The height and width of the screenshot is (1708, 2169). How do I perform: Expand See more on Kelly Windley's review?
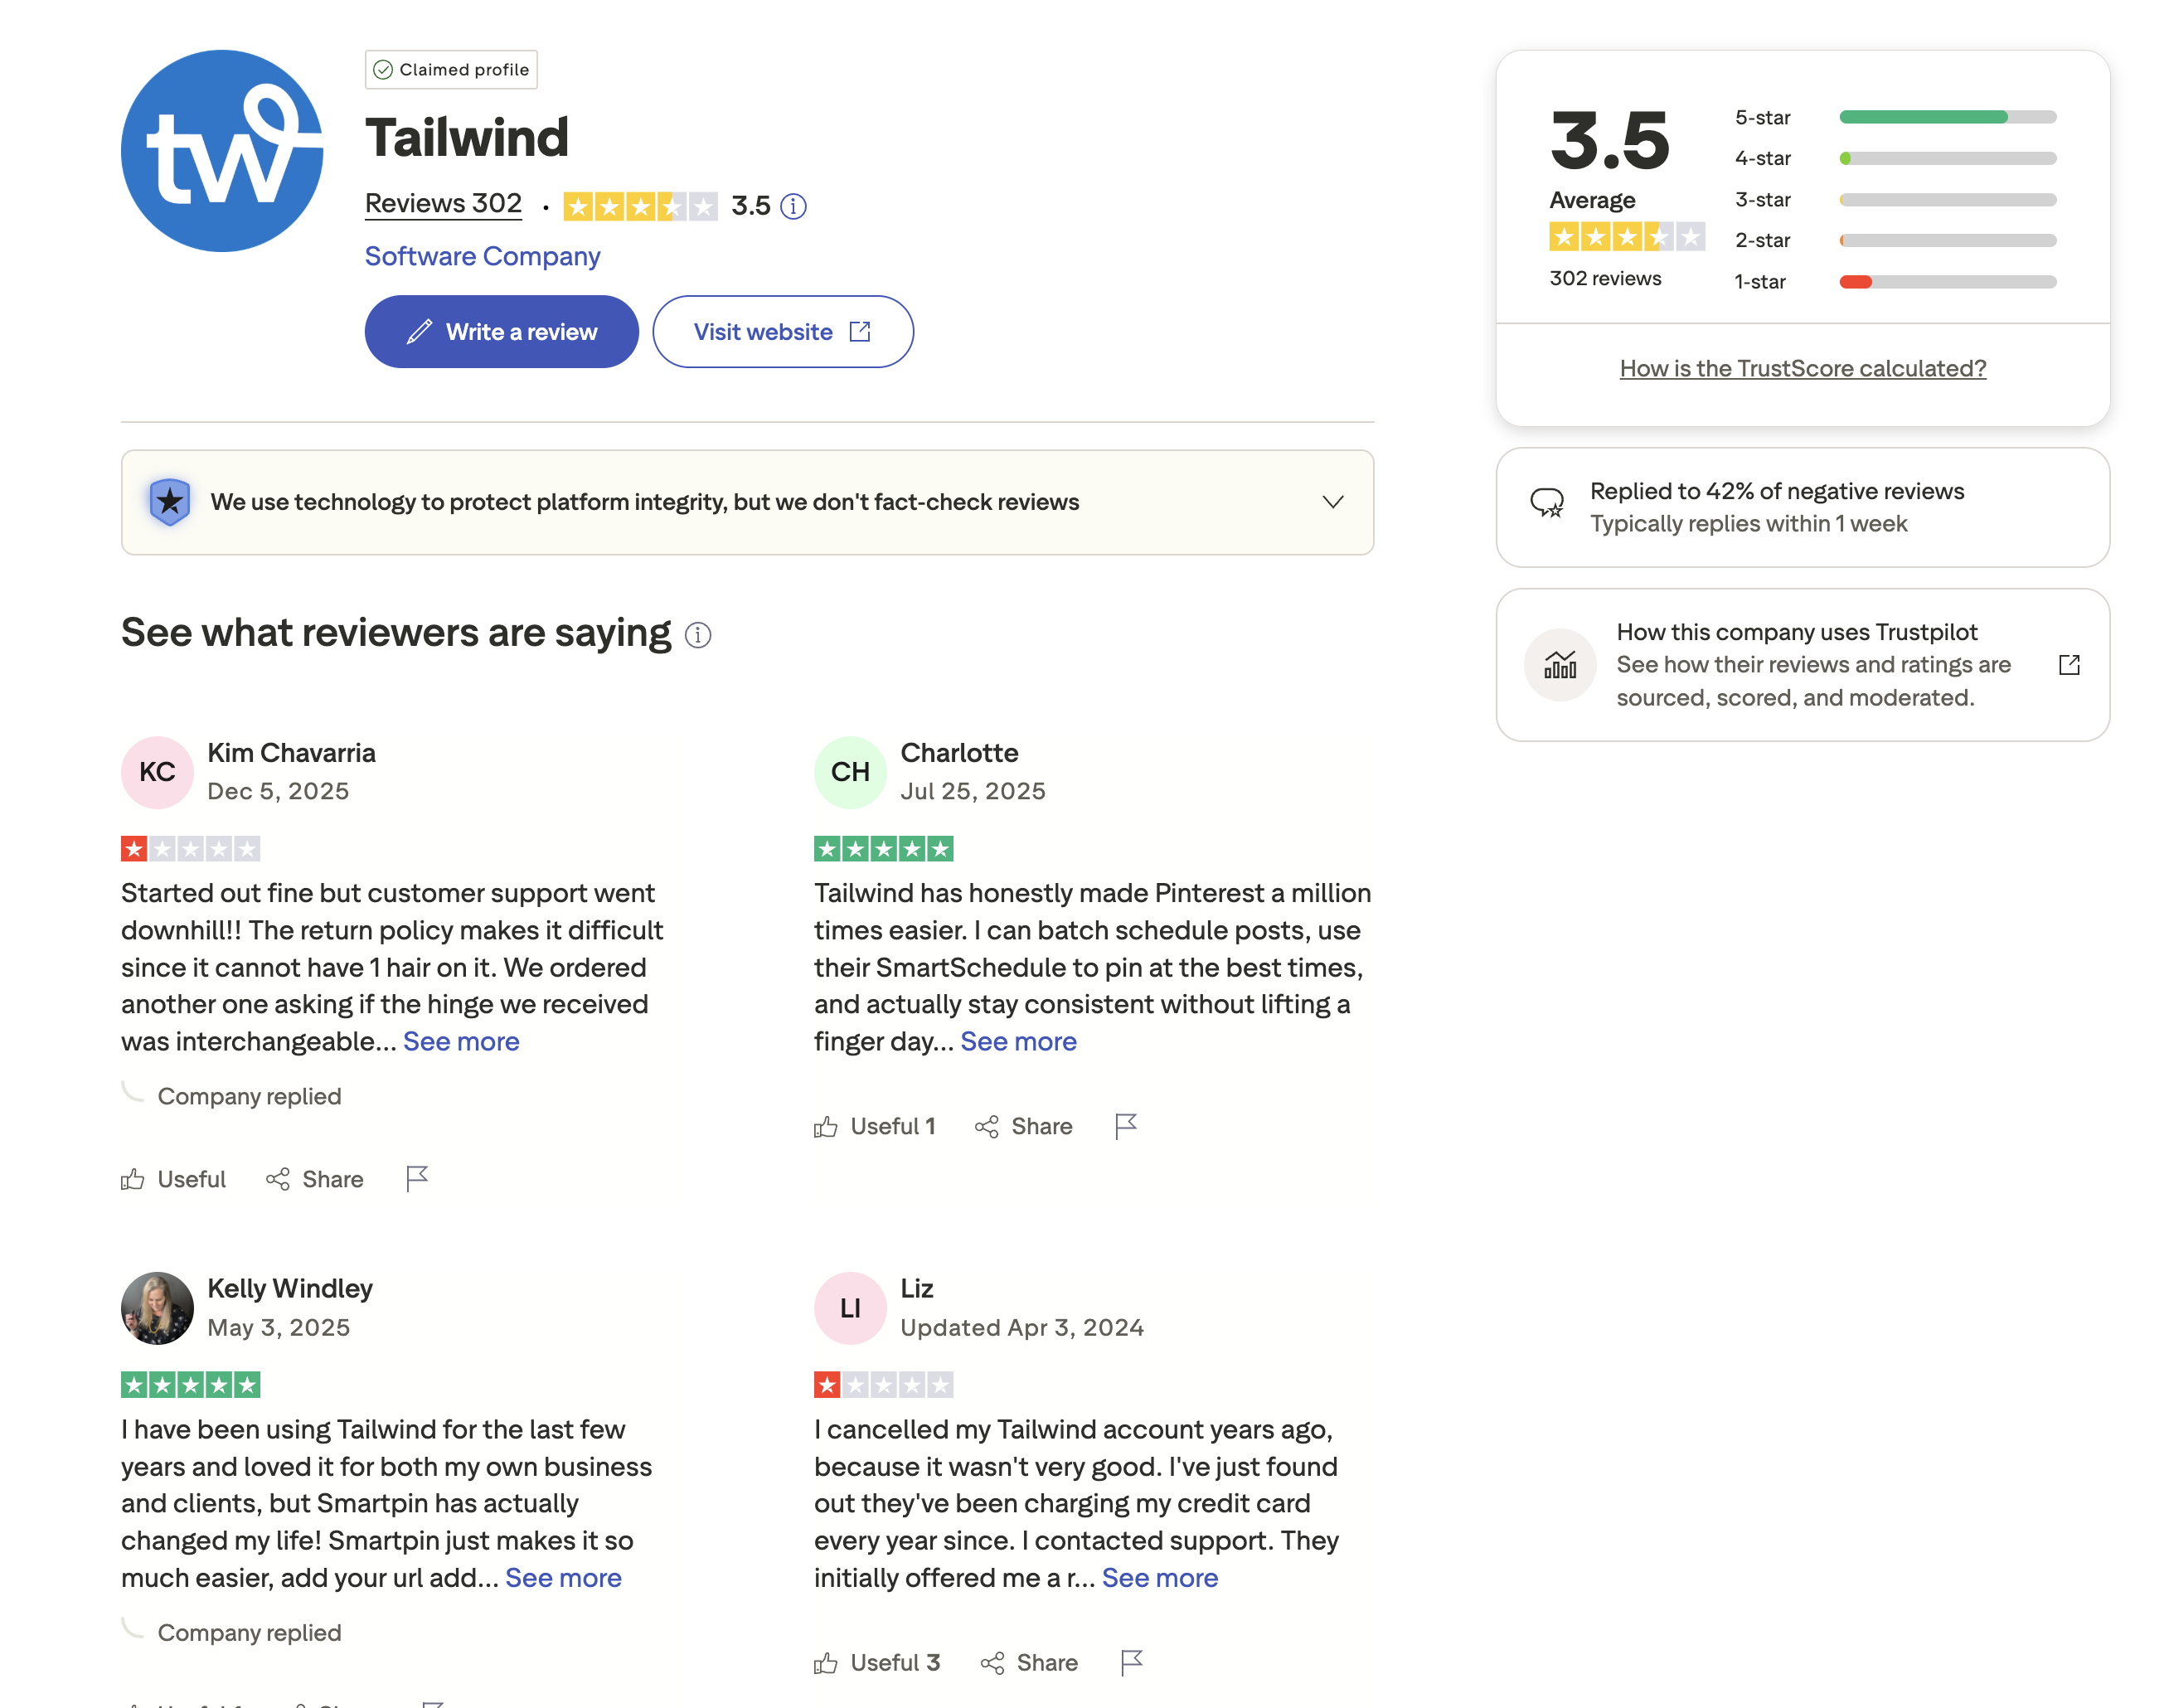tap(563, 1577)
